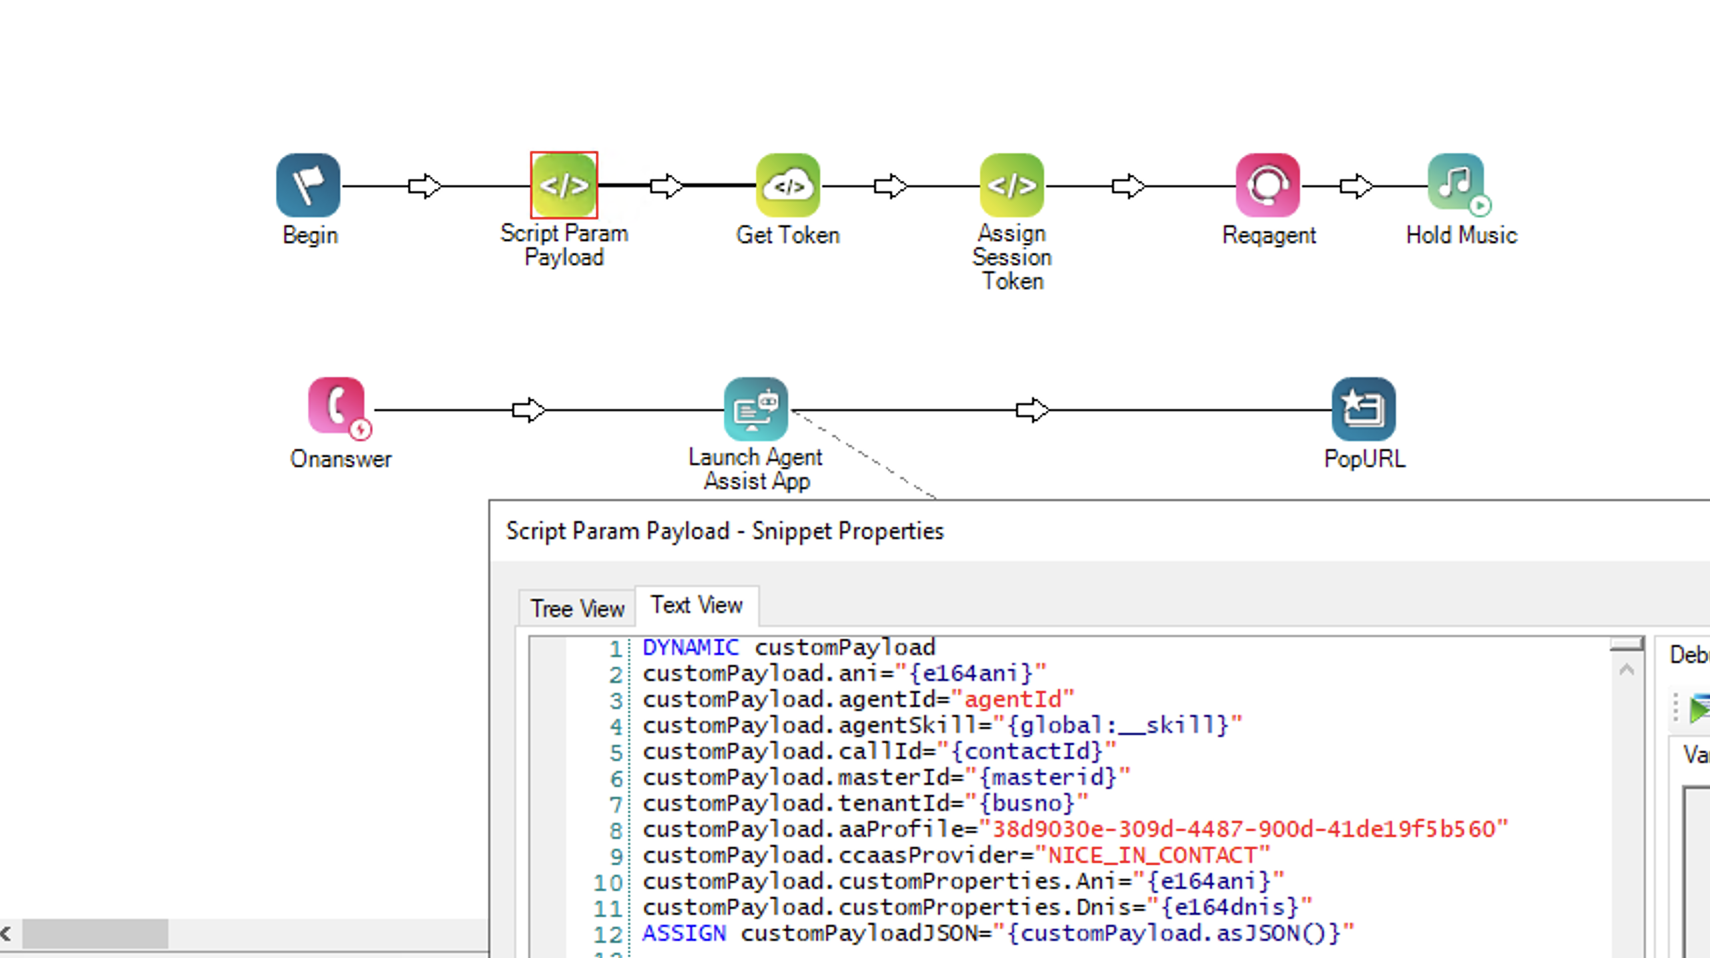This screenshot has height=958, width=1710.
Task: Click the connector arrow between Begin and Script Param Payload
Action: [x=424, y=186]
